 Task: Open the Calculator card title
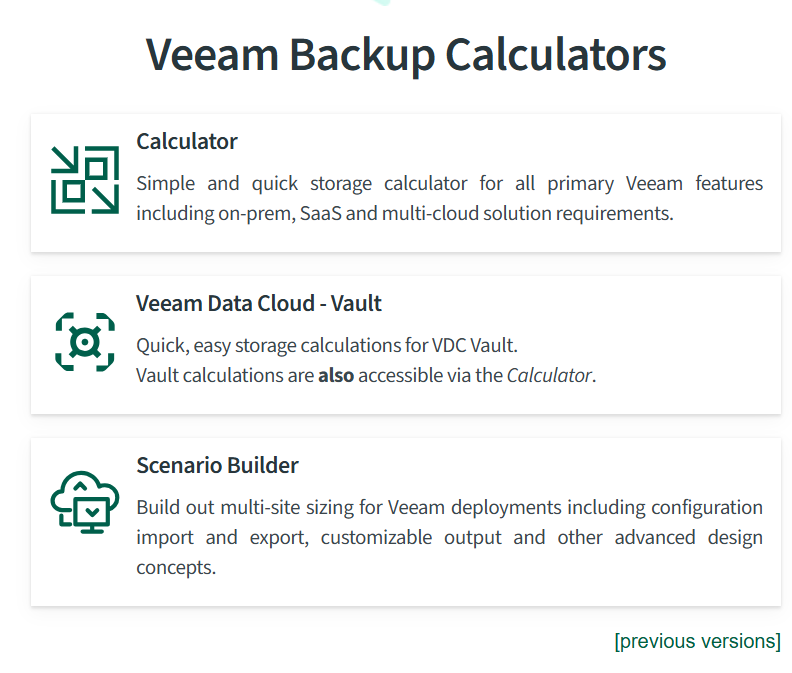click(187, 141)
